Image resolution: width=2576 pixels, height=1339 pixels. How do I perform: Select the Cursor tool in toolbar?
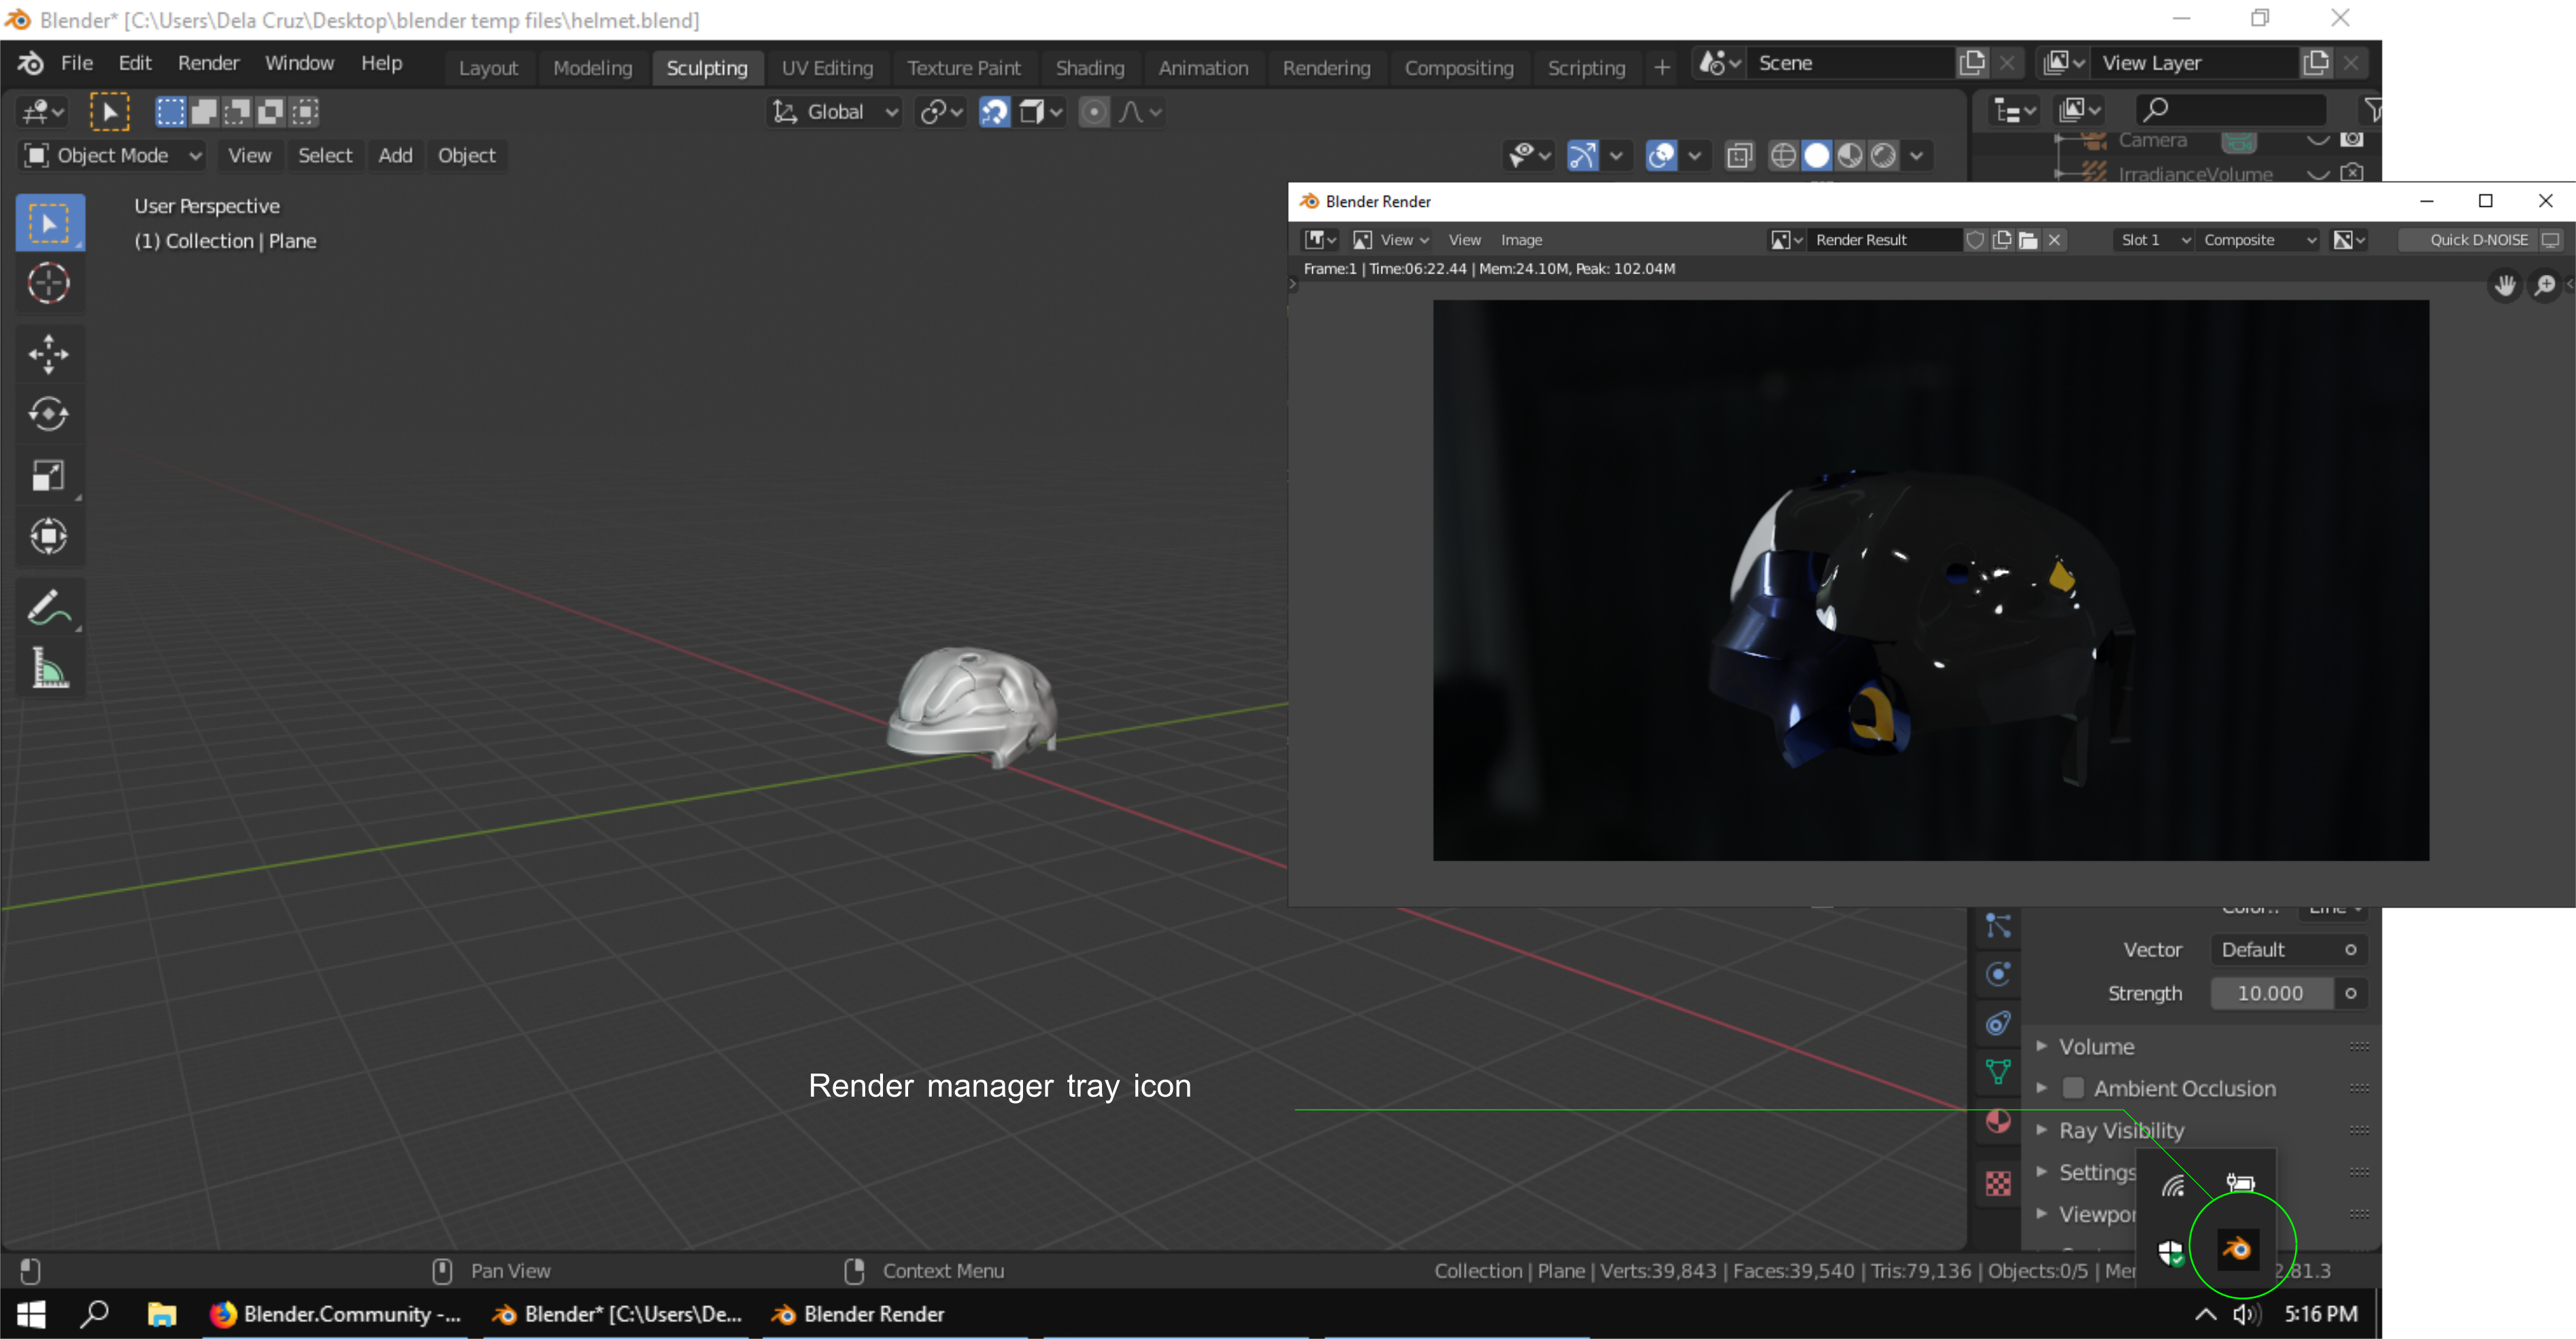(49, 284)
